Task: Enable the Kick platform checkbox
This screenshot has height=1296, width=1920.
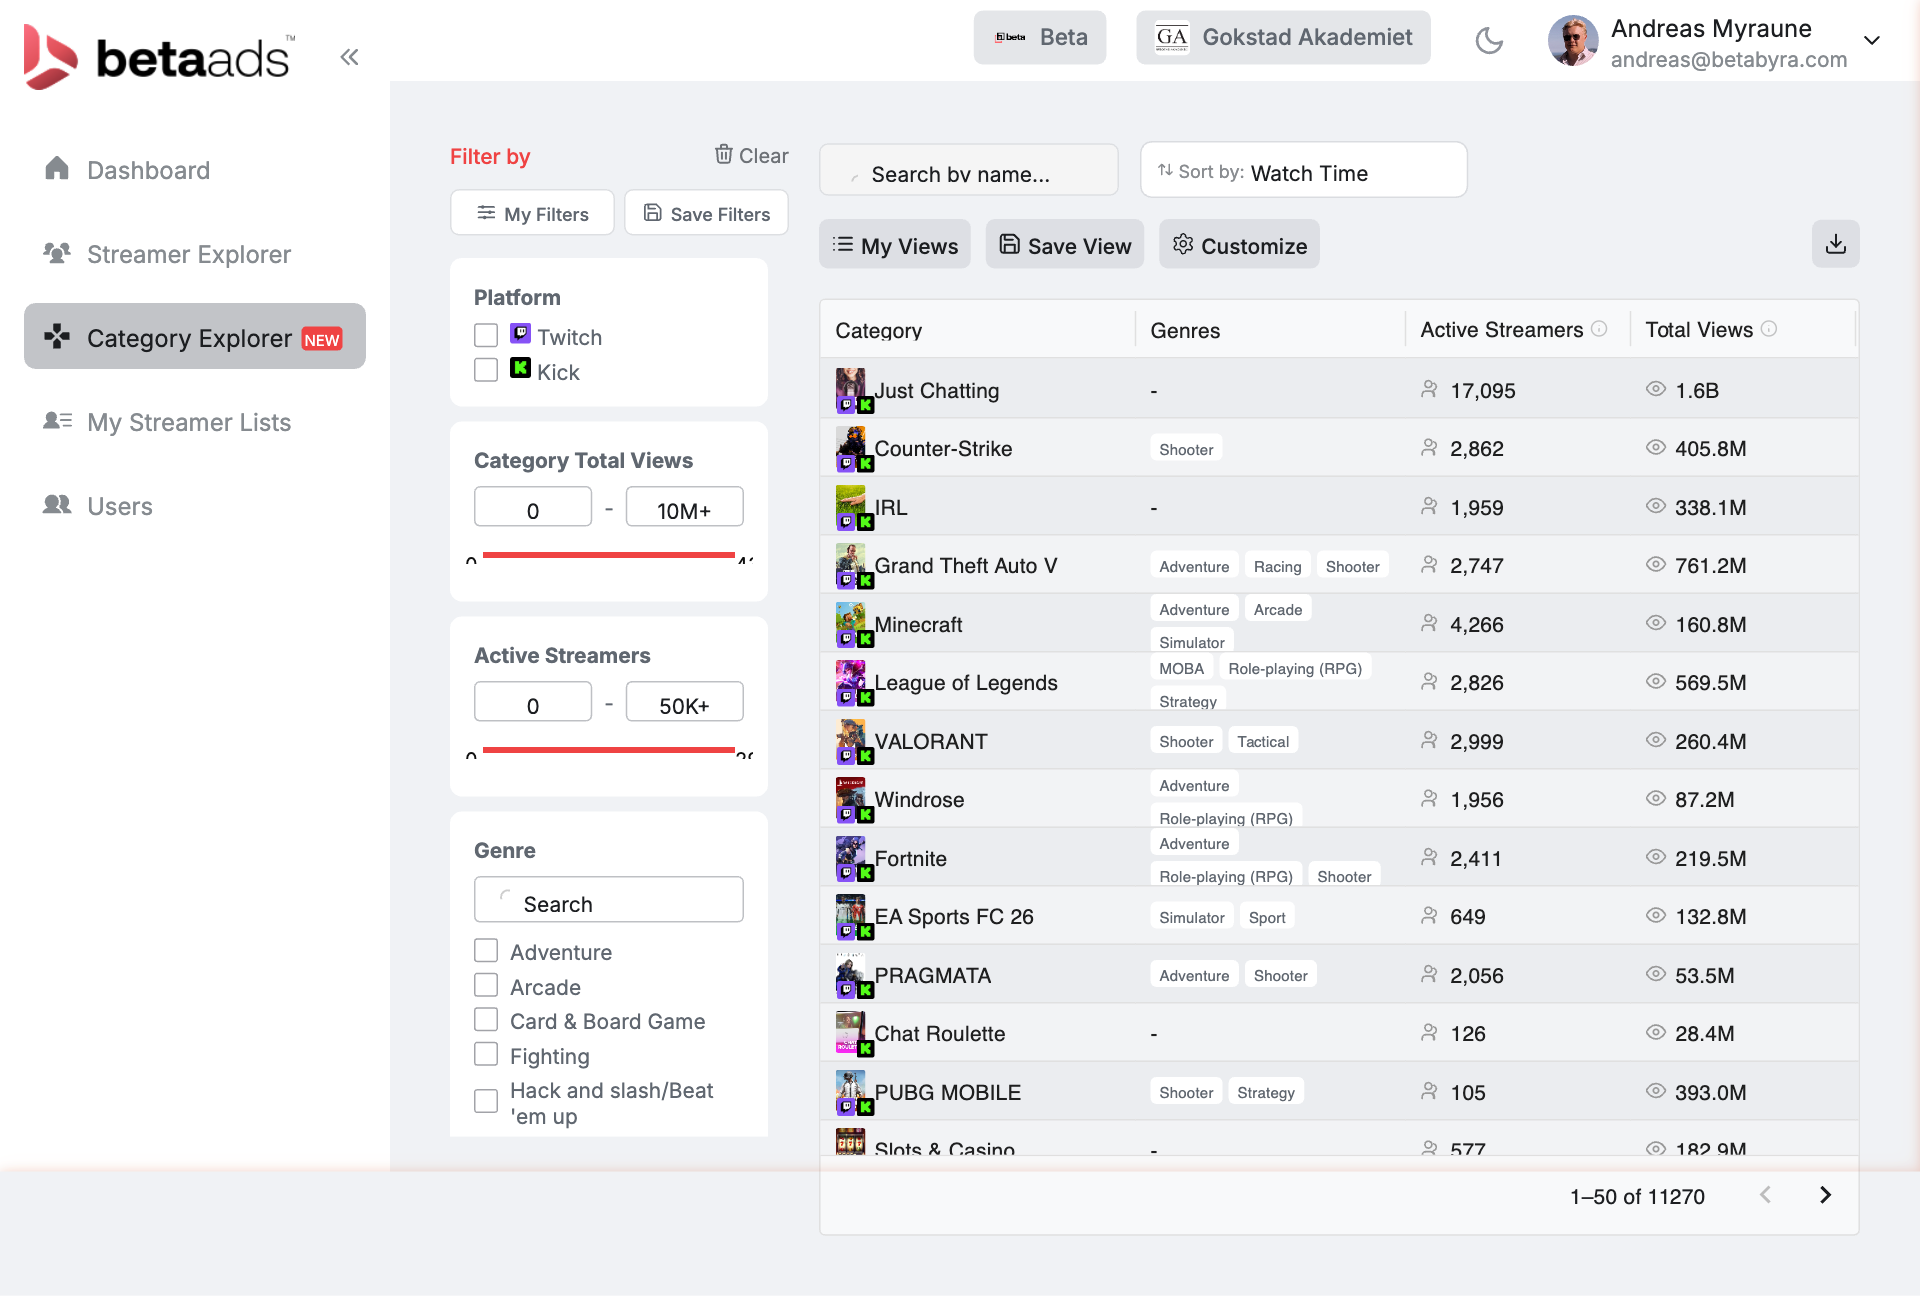Action: 486,370
